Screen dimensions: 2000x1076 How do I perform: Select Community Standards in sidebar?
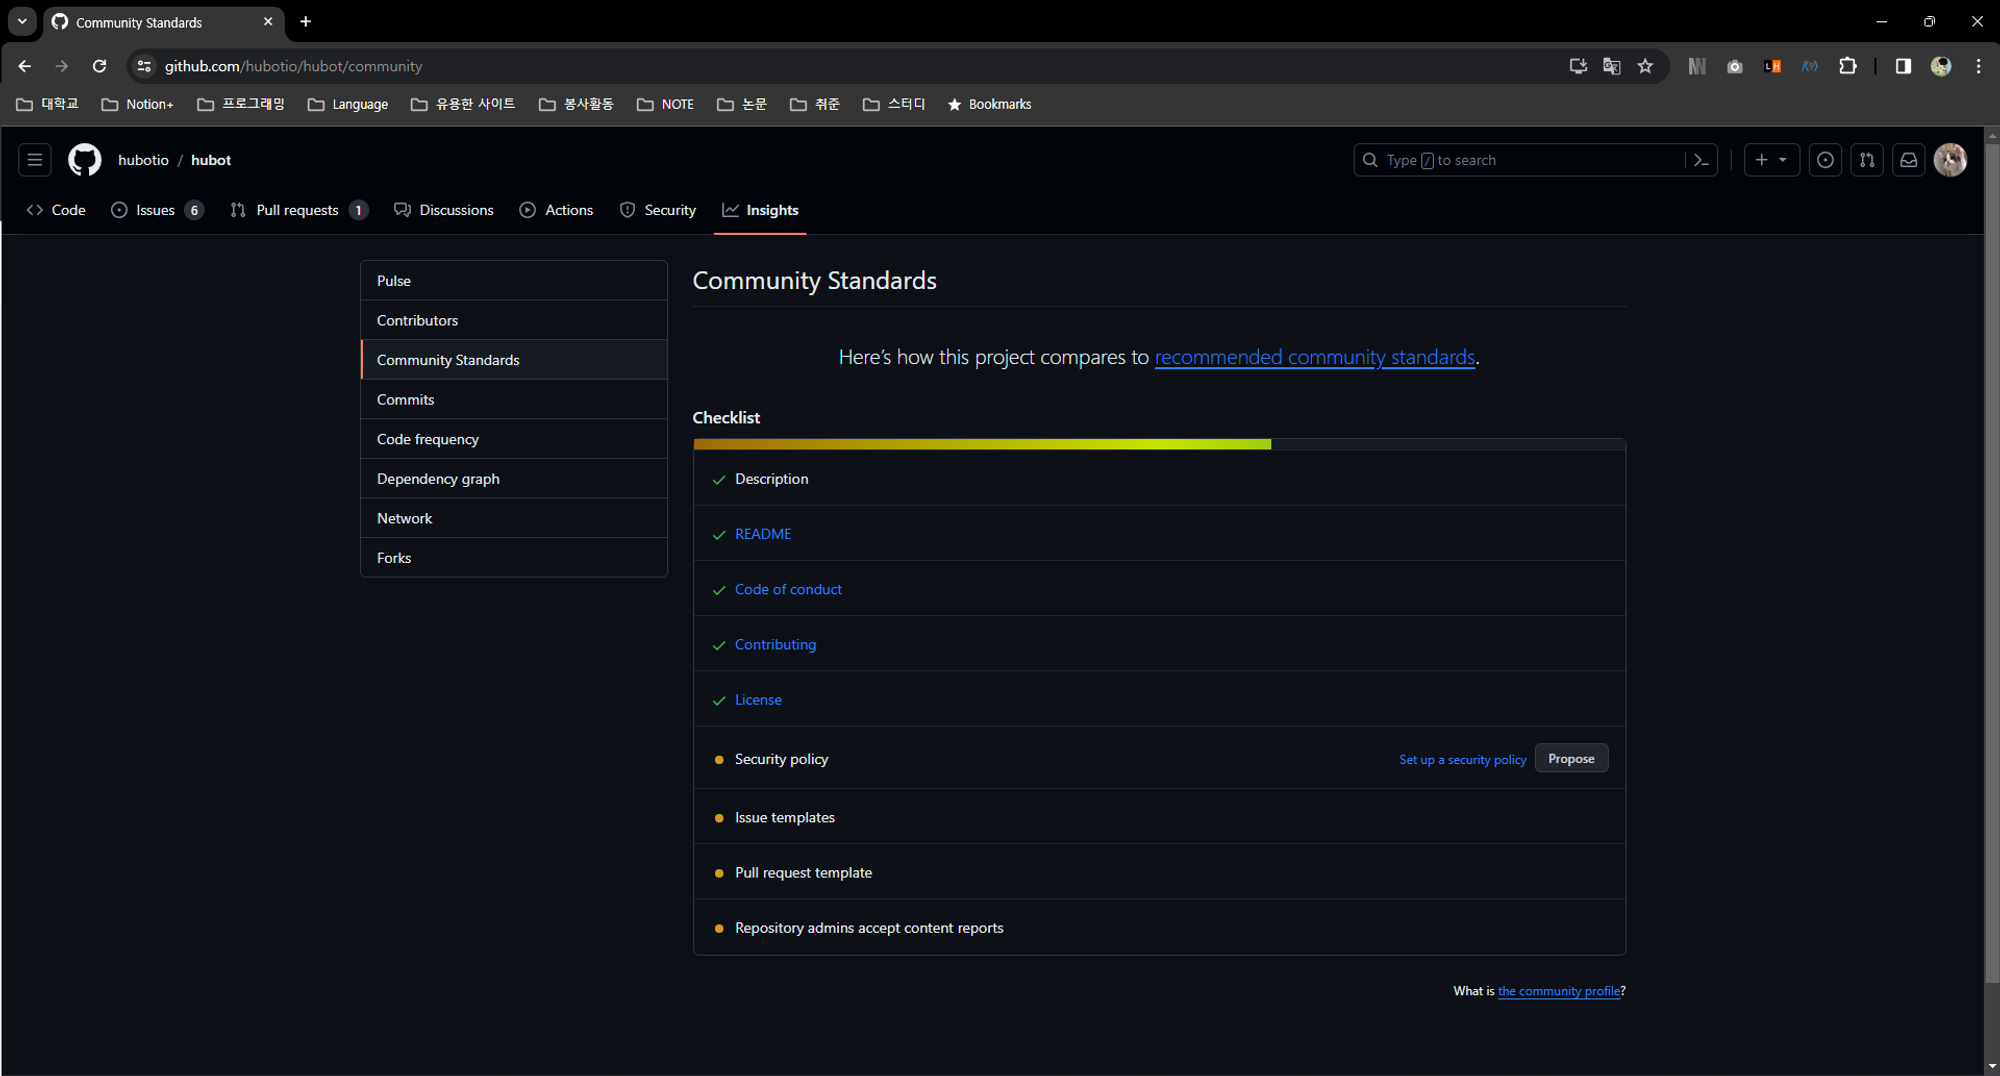click(514, 360)
